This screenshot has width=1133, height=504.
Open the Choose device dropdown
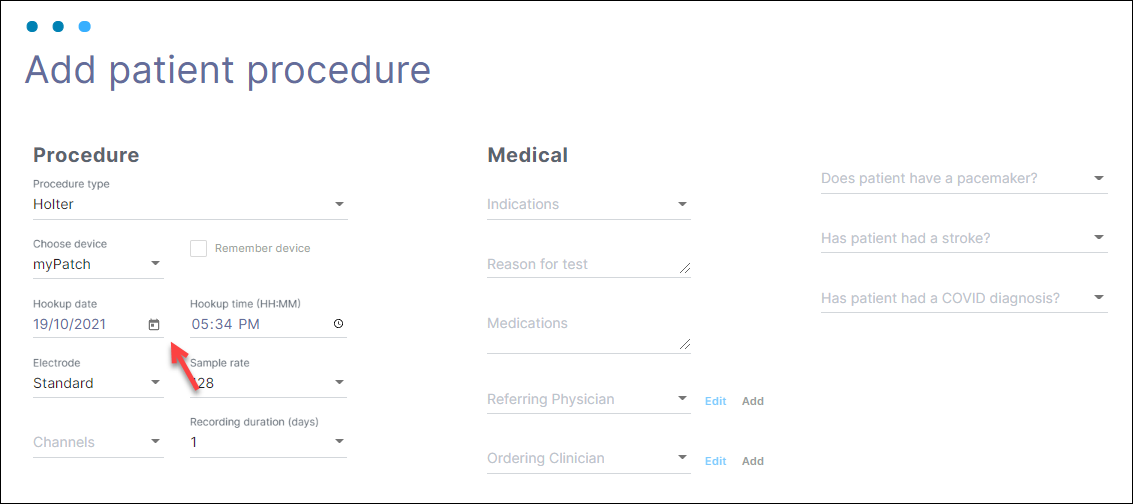pos(155,264)
